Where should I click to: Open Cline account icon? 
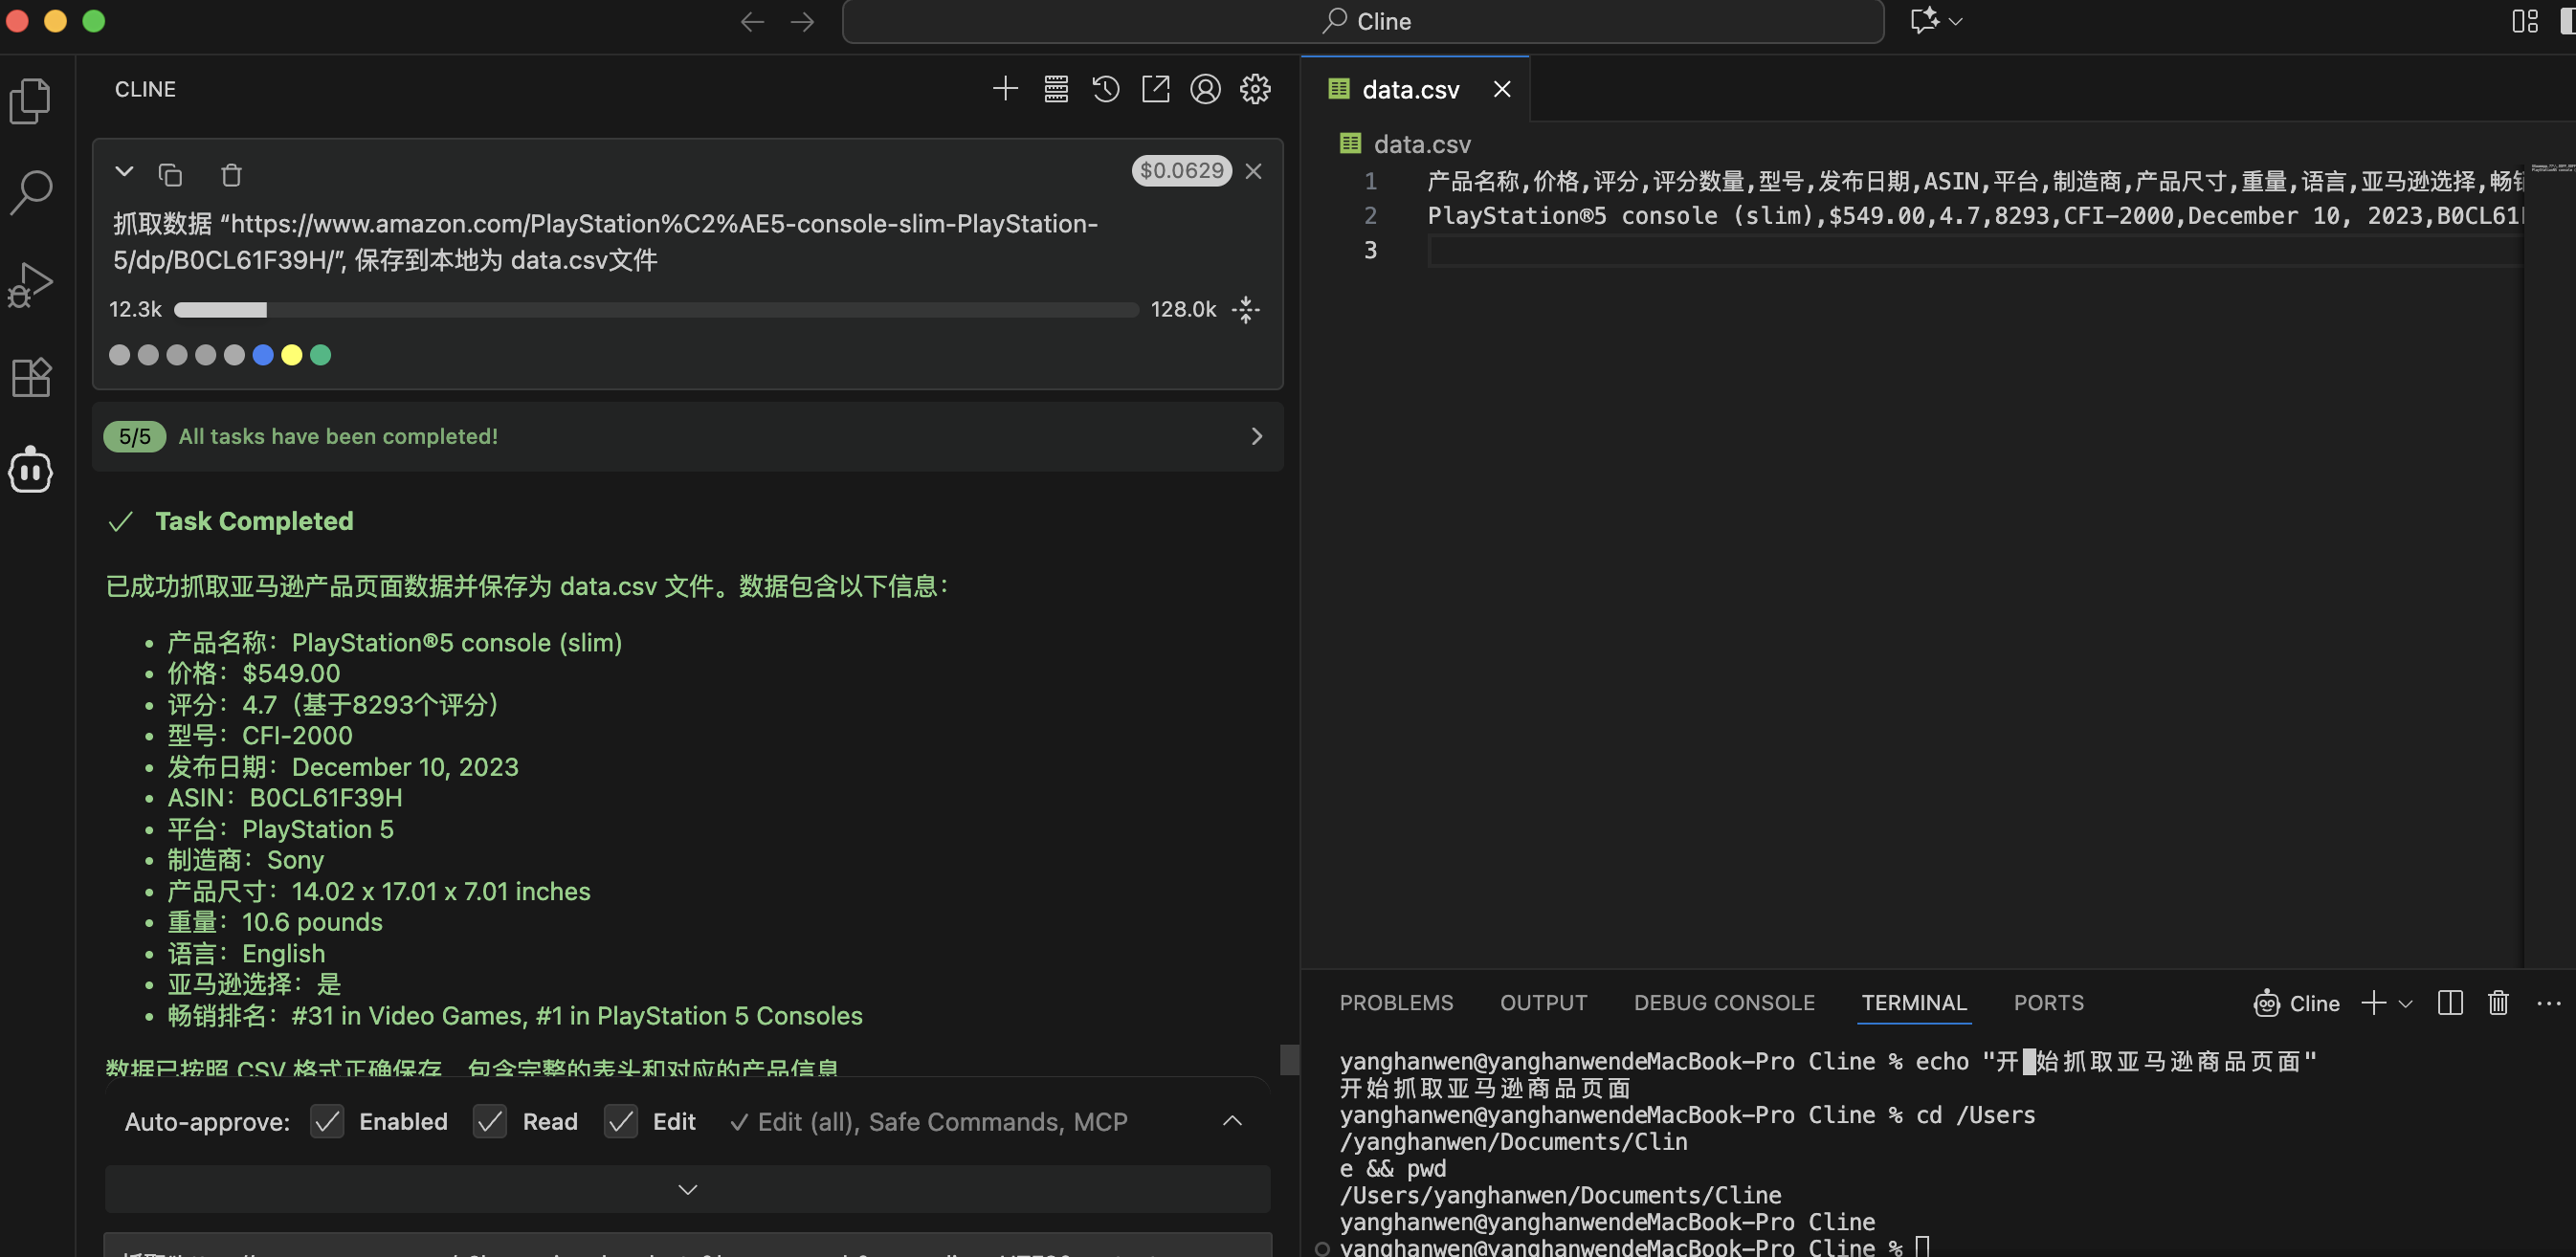[x=1206, y=89]
